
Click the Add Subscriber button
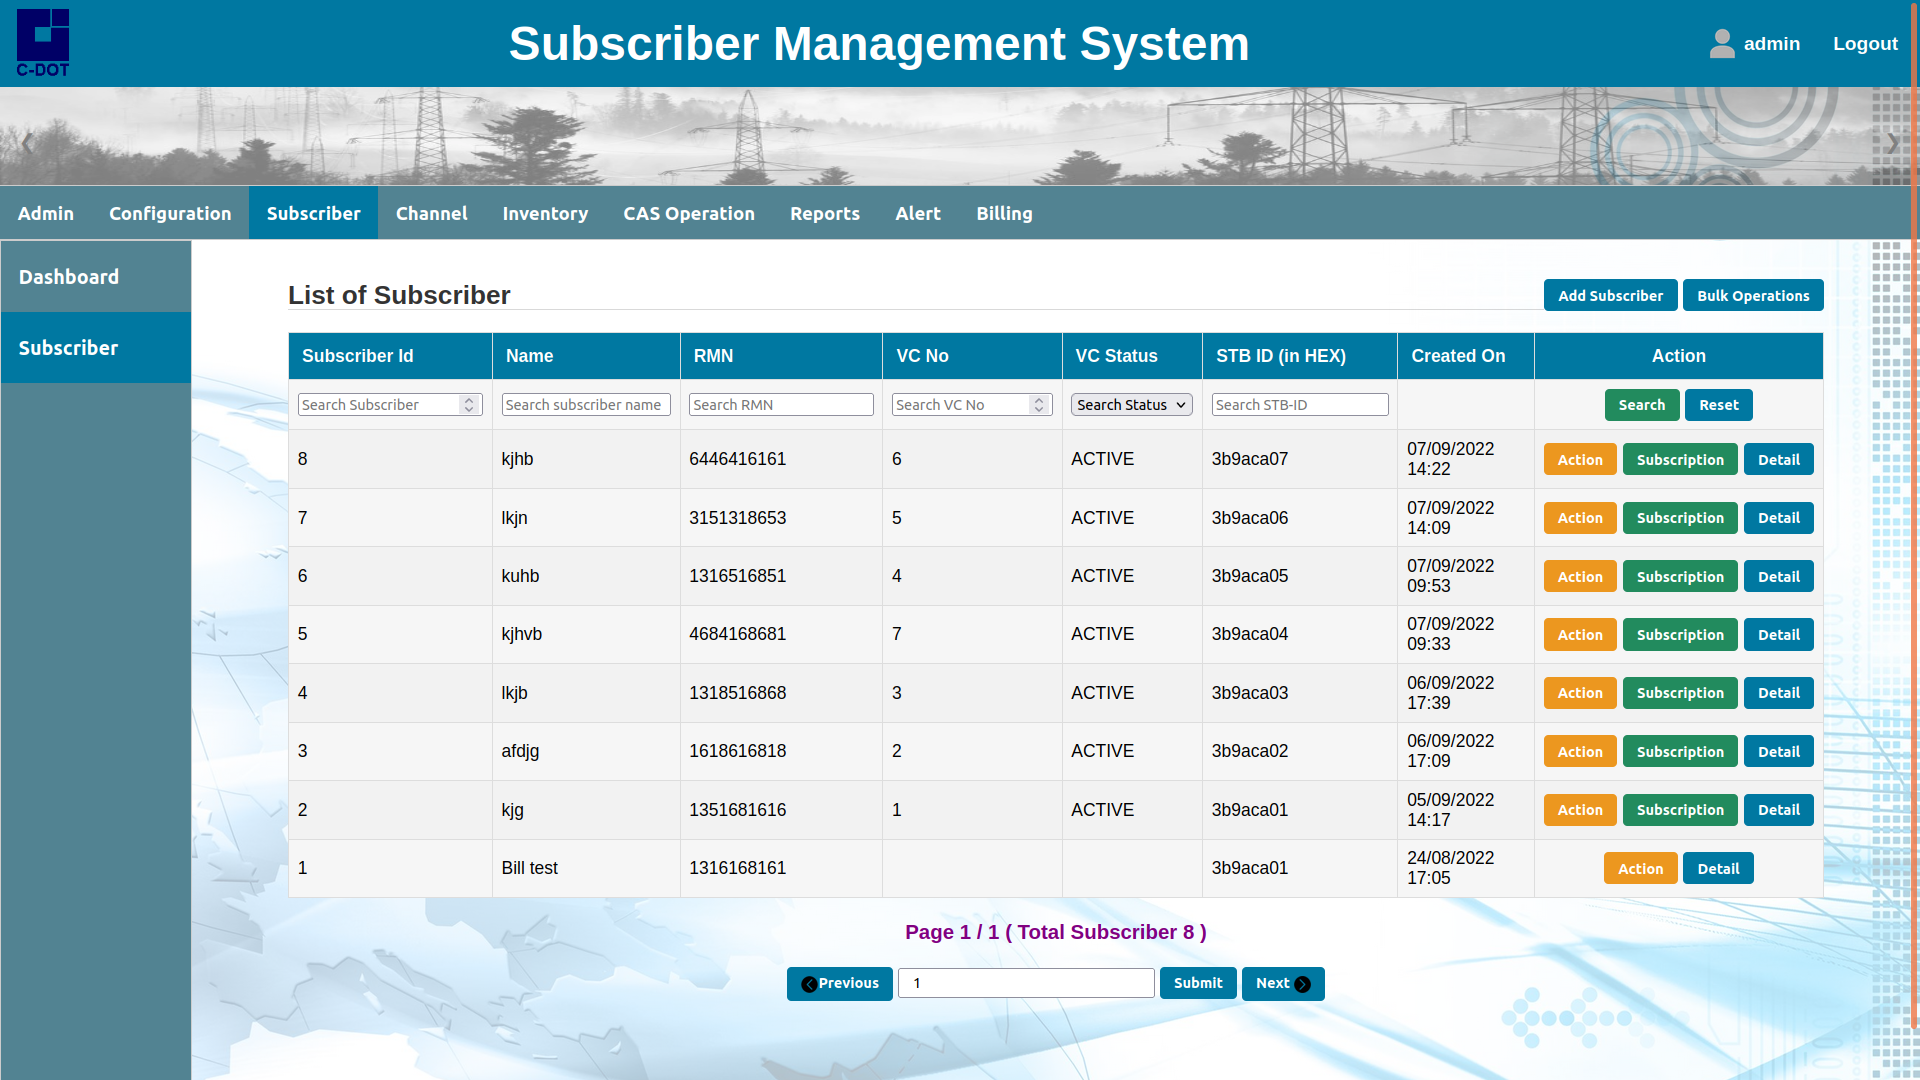click(1610, 296)
